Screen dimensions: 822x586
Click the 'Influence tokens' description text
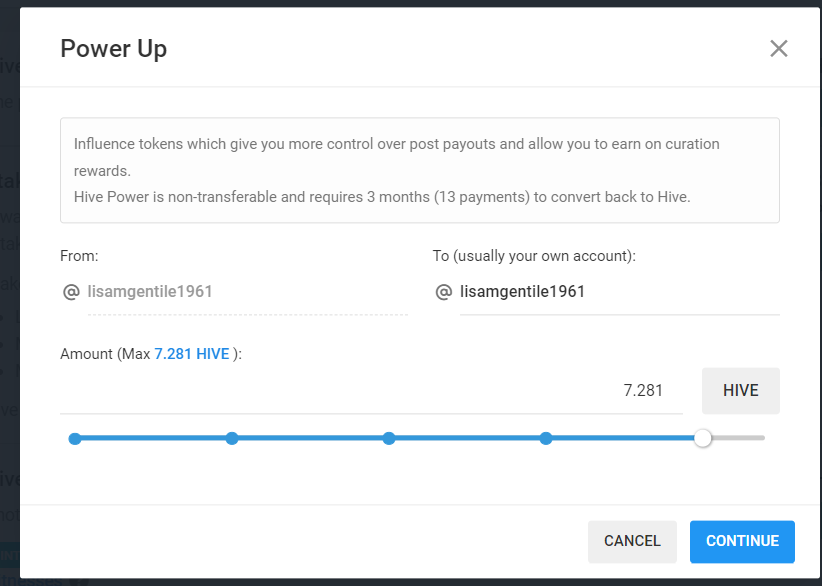396,157
